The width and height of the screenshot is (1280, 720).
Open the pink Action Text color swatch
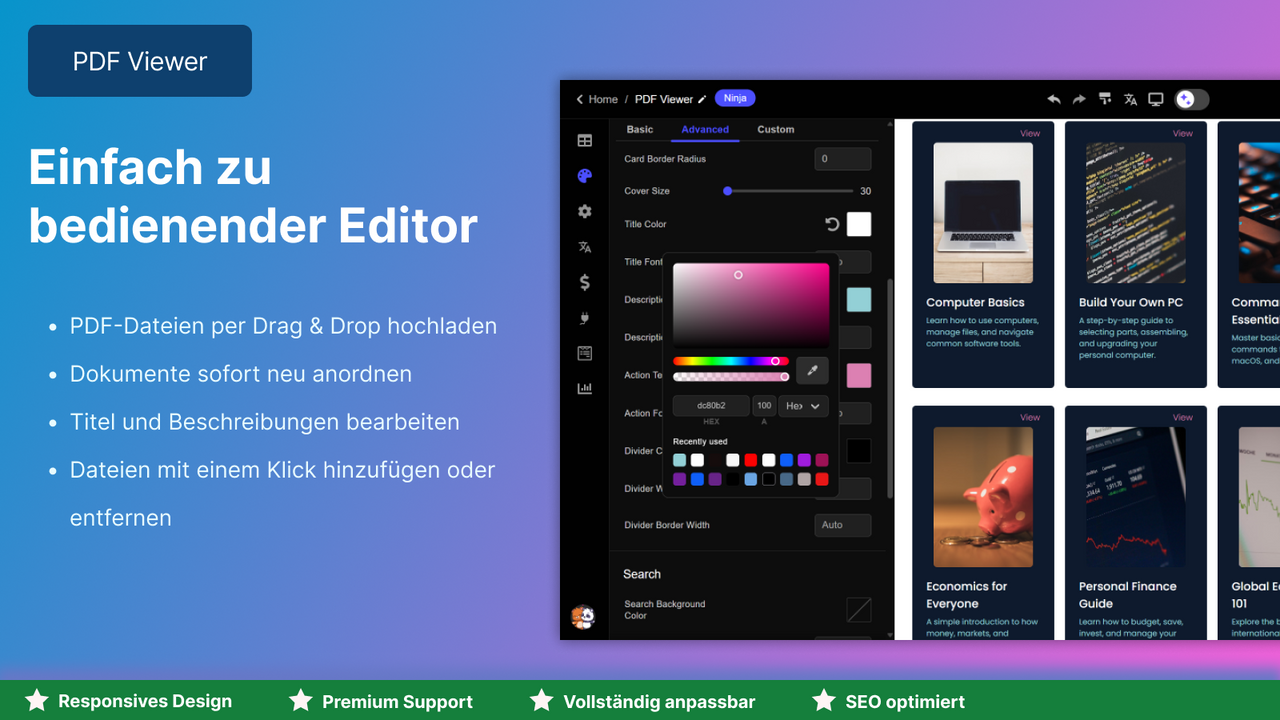(859, 375)
